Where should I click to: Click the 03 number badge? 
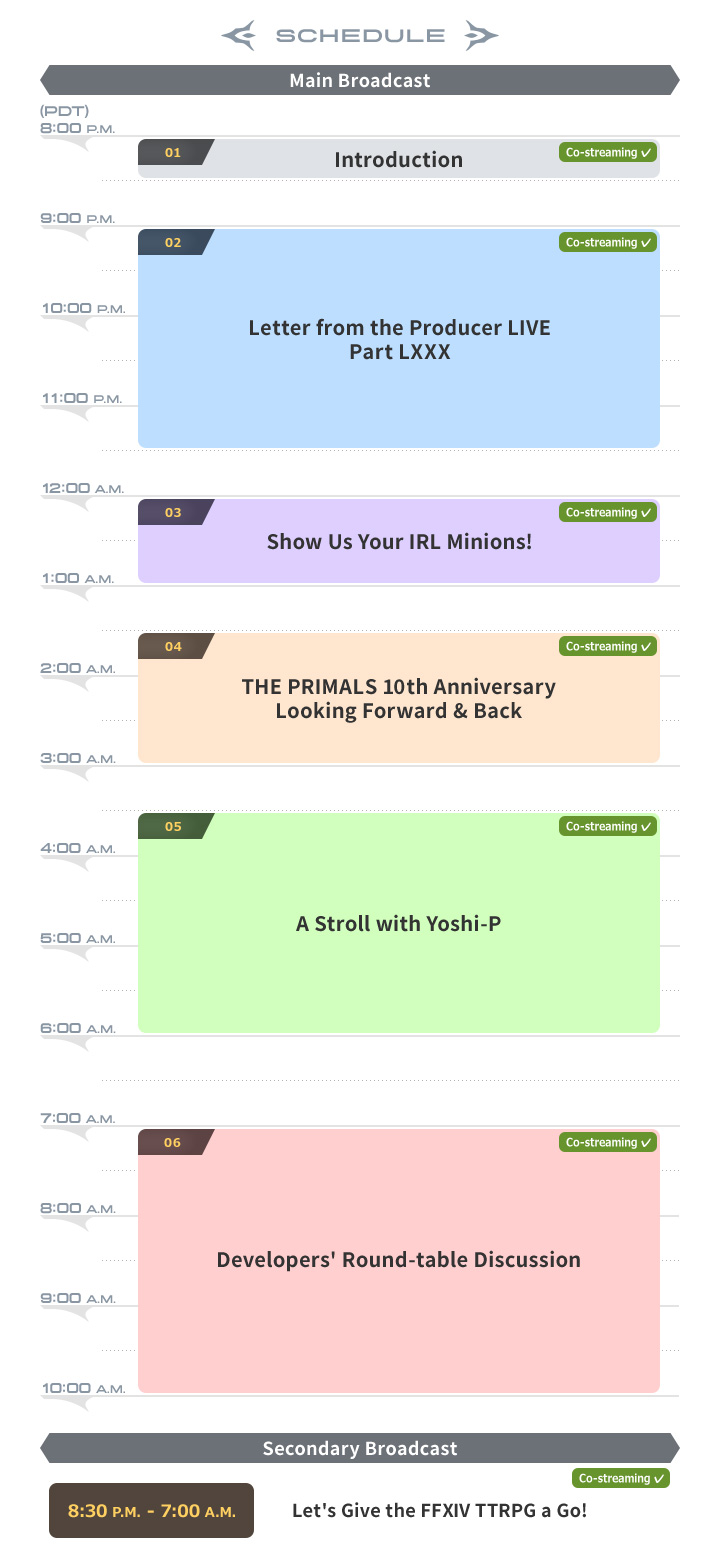click(x=174, y=513)
